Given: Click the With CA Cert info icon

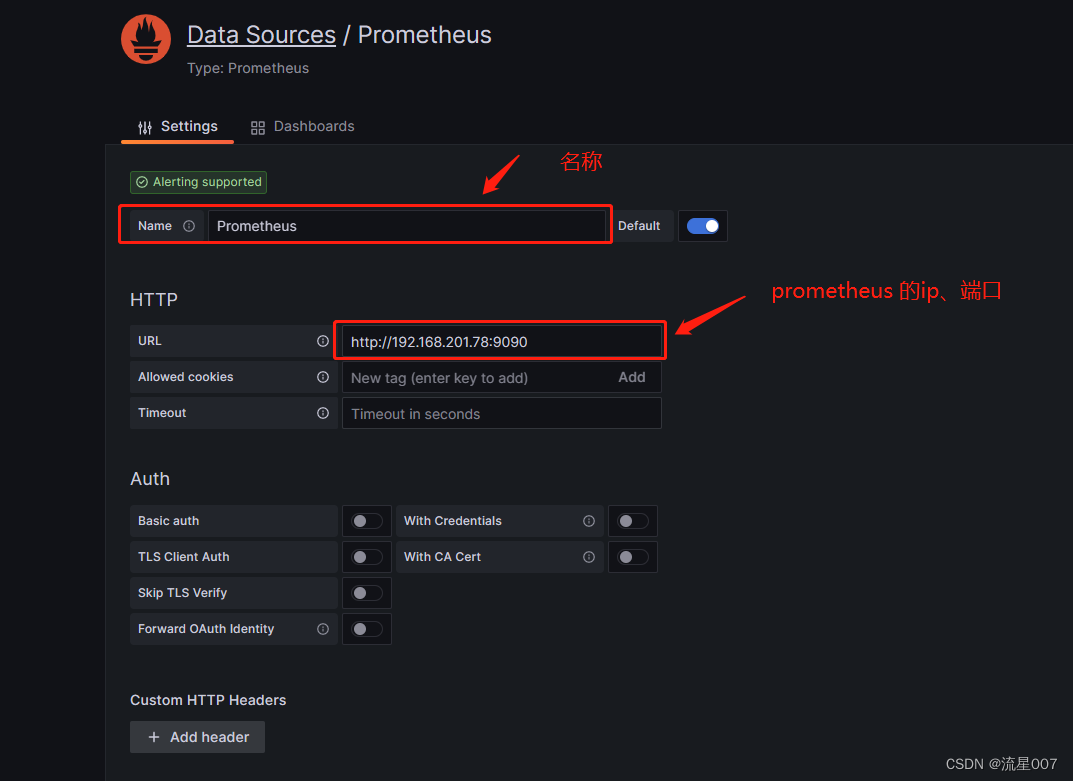Looking at the screenshot, I should point(588,557).
